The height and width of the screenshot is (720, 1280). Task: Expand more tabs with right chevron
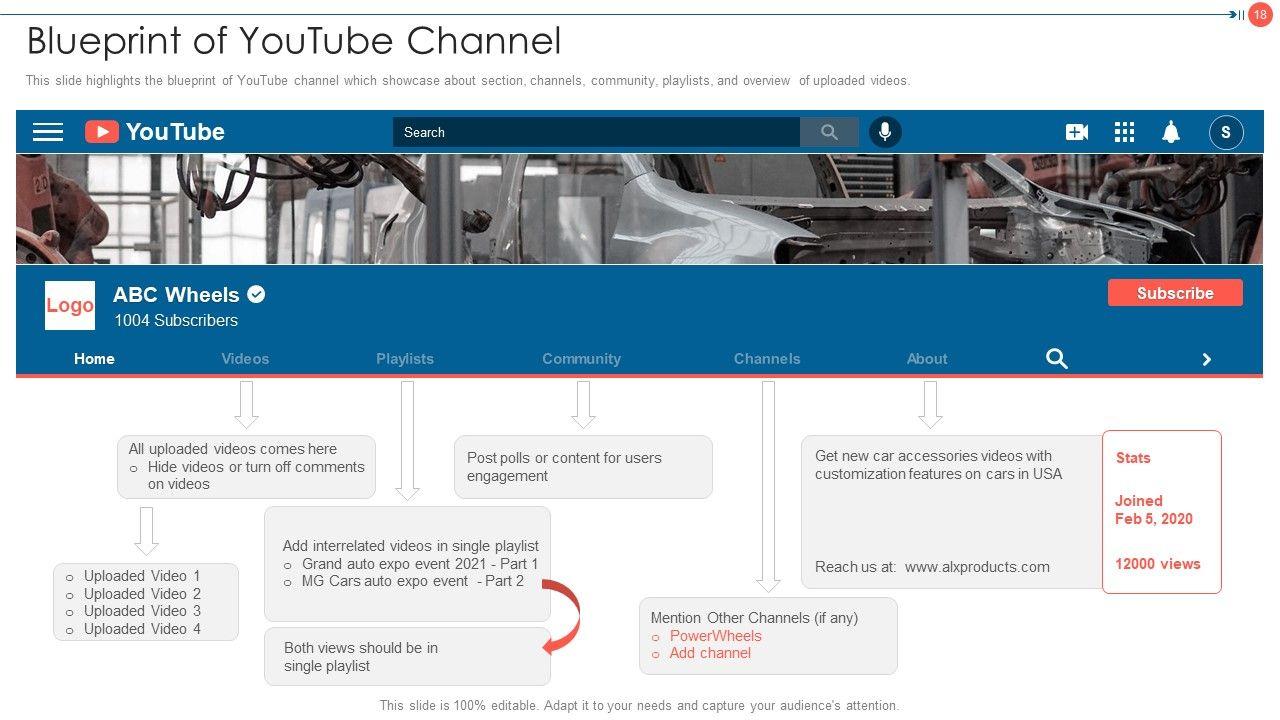[1207, 359]
